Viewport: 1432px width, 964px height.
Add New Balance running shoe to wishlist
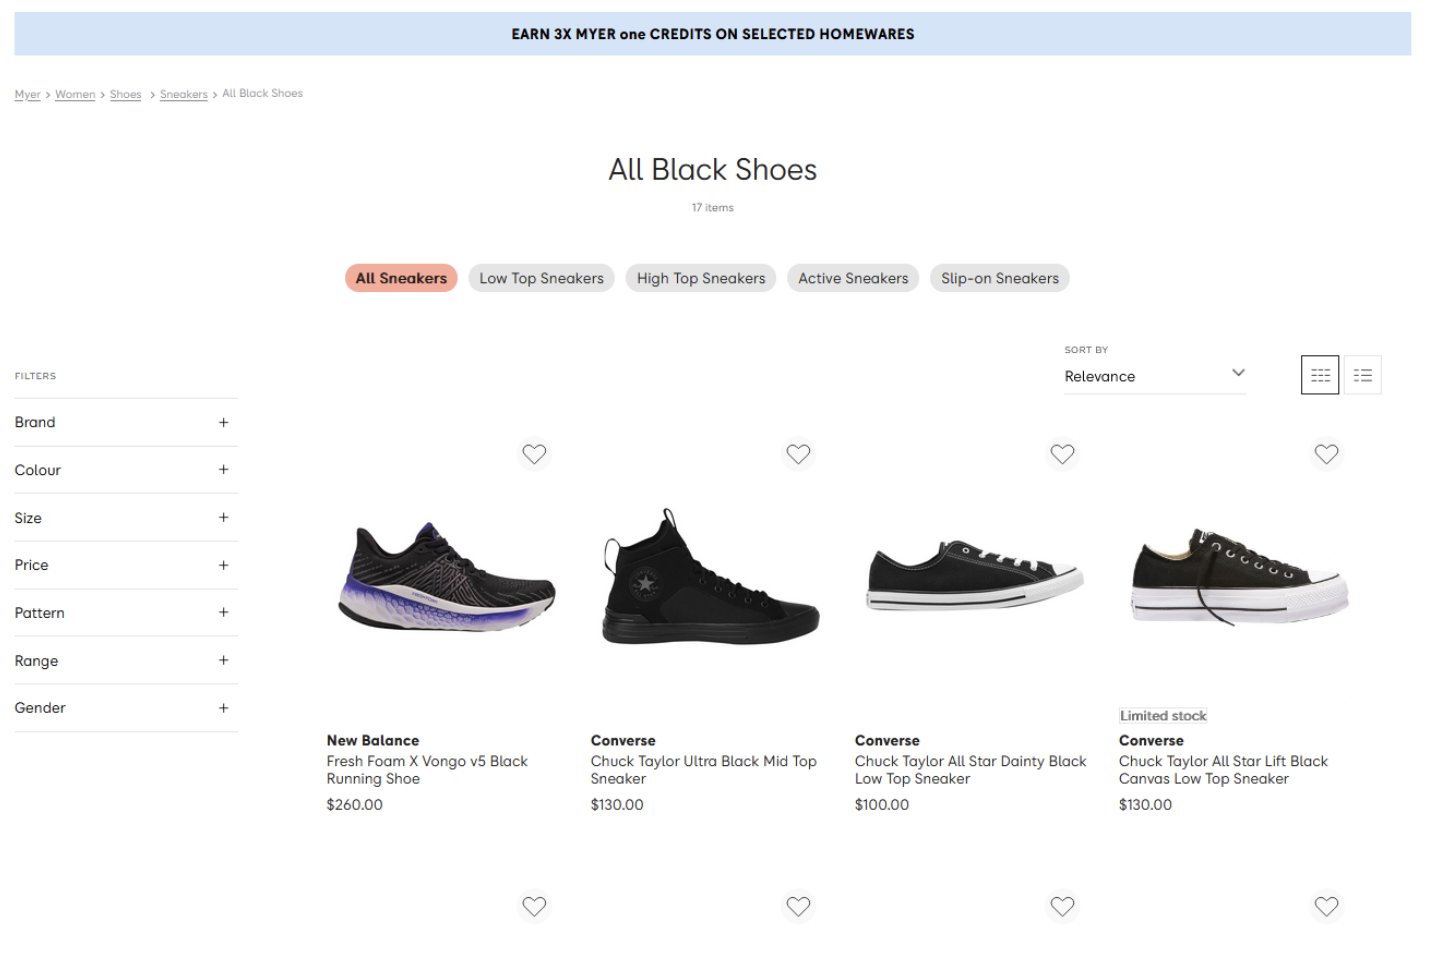click(x=534, y=454)
